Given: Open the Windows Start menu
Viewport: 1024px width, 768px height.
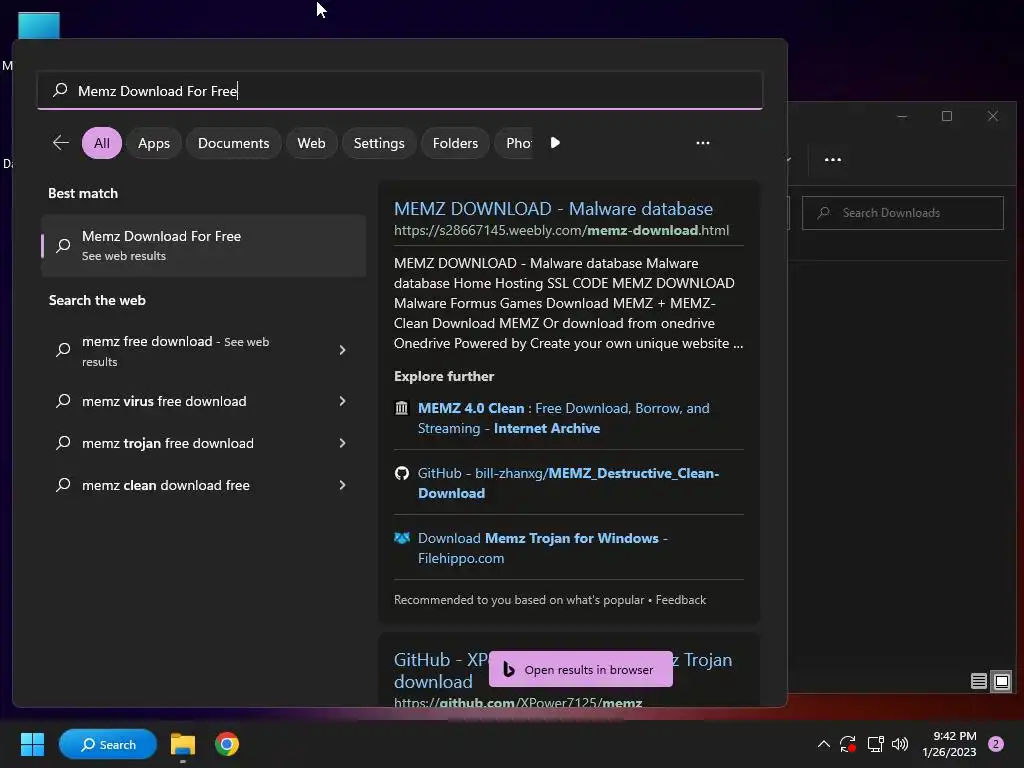Looking at the screenshot, I should coord(32,744).
